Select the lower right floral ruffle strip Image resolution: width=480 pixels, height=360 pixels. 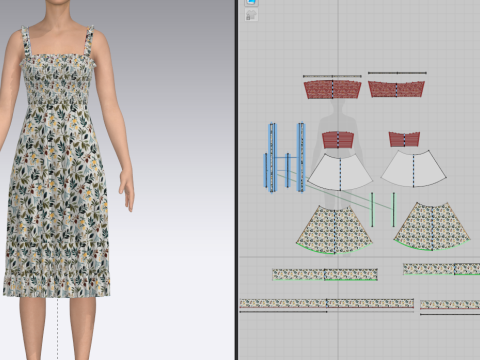[450, 304]
